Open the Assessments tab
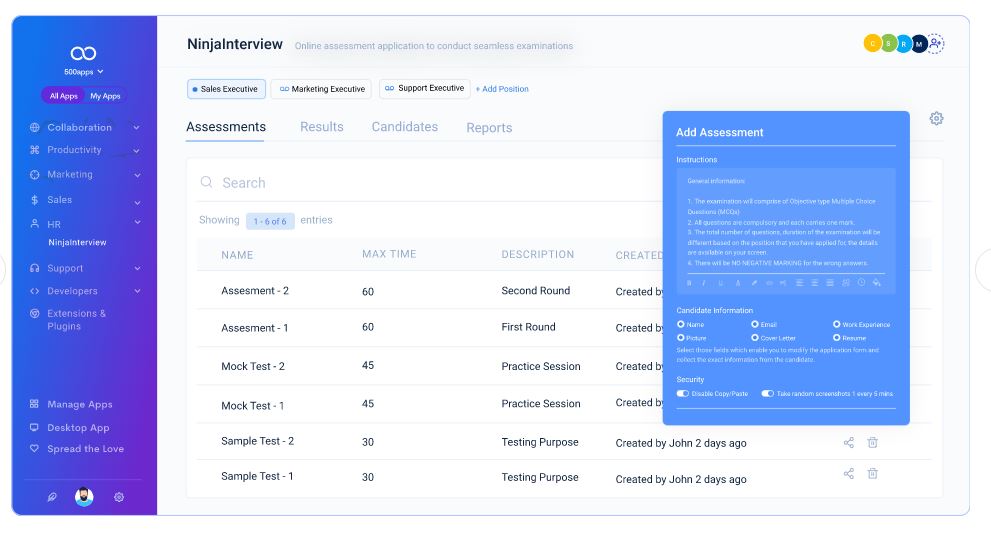Screen dimensions: 991x539 click(x=226, y=127)
